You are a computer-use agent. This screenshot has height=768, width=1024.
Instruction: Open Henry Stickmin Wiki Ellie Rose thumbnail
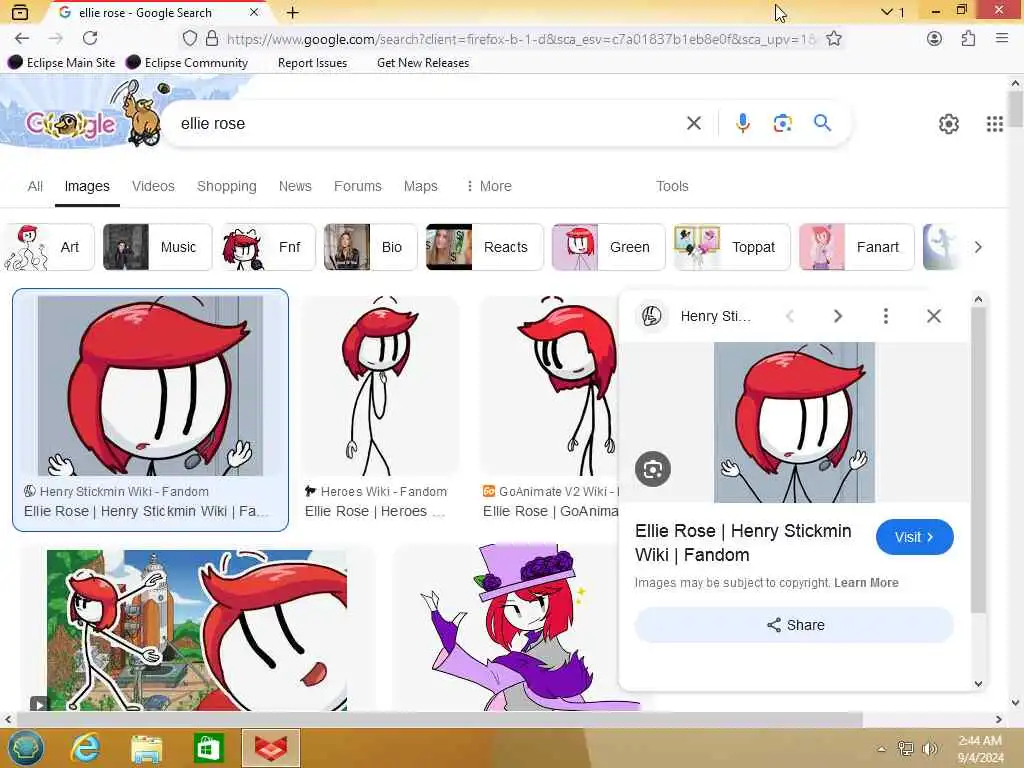pos(150,385)
